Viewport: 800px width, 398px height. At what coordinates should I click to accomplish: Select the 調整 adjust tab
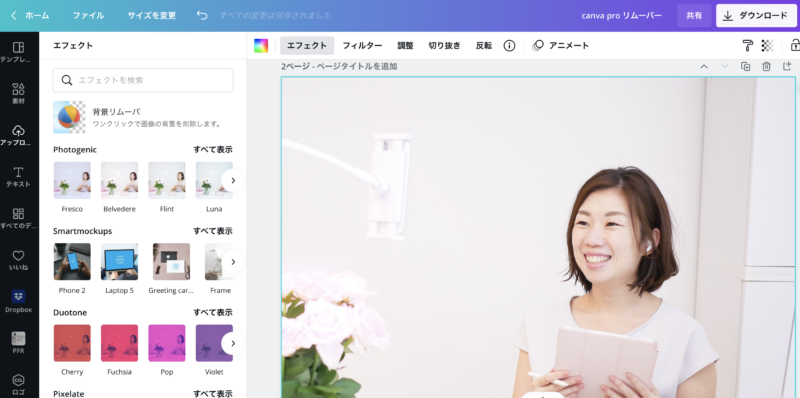click(x=405, y=45)
